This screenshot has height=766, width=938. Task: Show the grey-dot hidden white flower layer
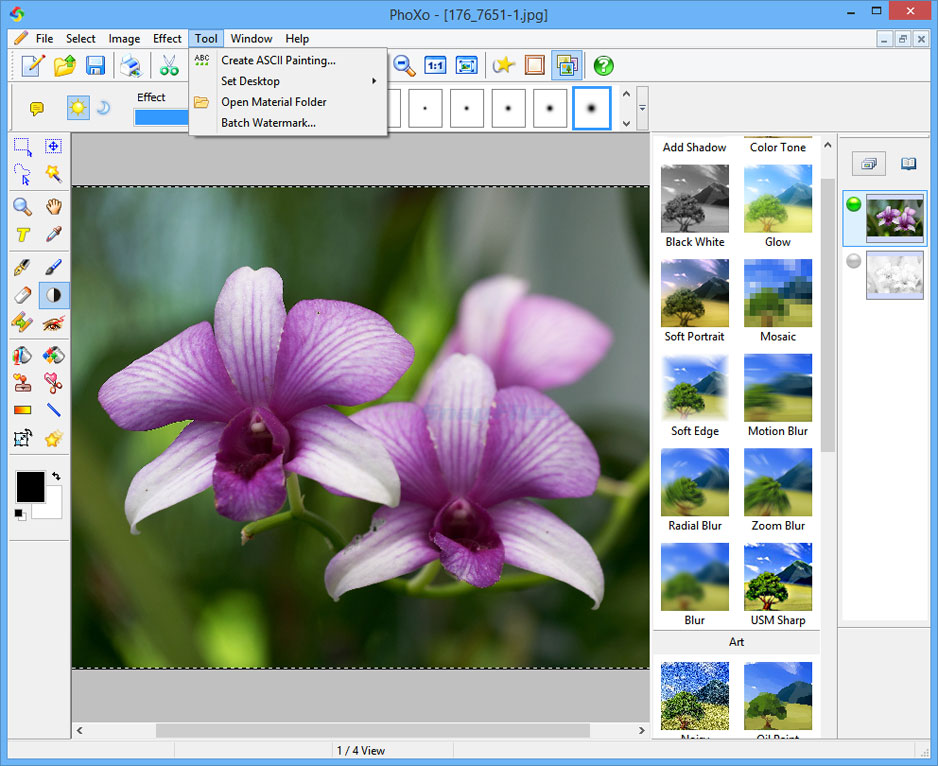(x=853, y=261)
